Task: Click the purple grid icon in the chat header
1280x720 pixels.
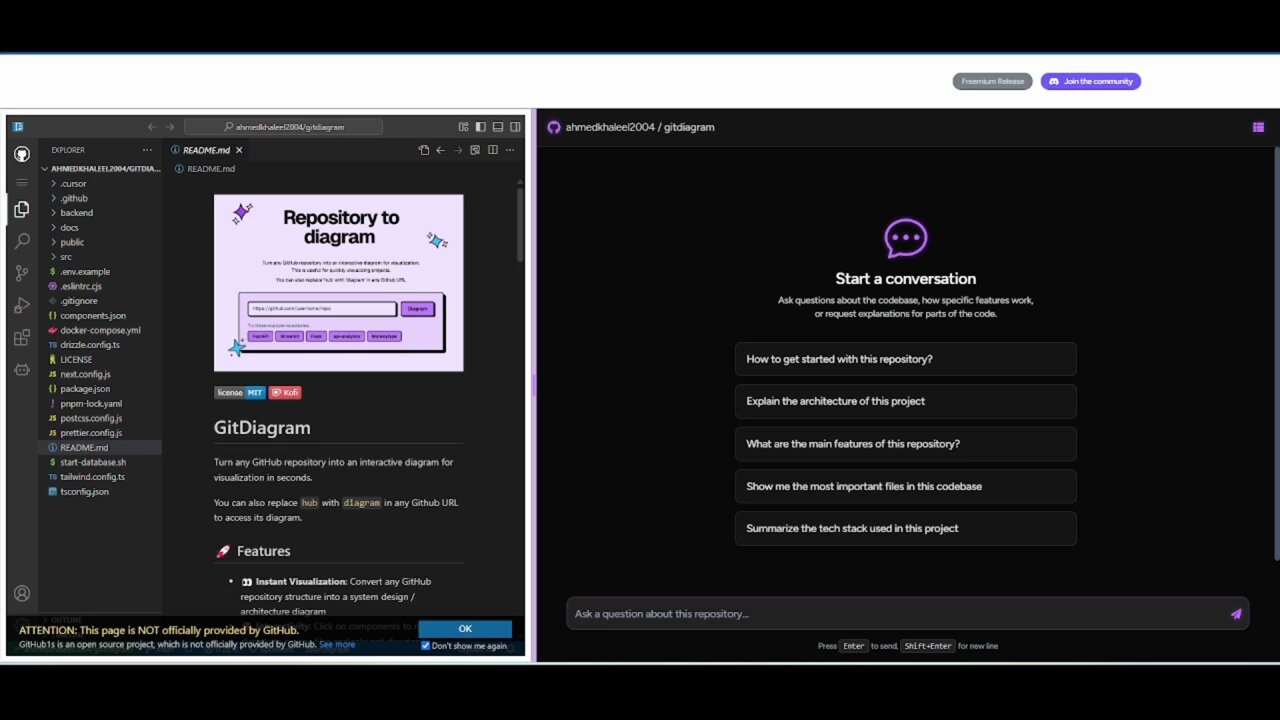Action: (1258, 127)
